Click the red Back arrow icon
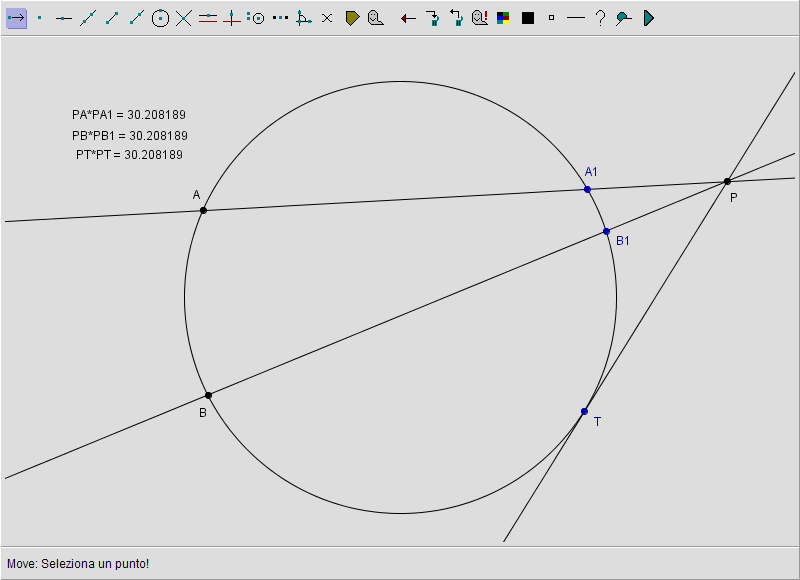Viewport: 800px width, 580px height. [408, 18]
